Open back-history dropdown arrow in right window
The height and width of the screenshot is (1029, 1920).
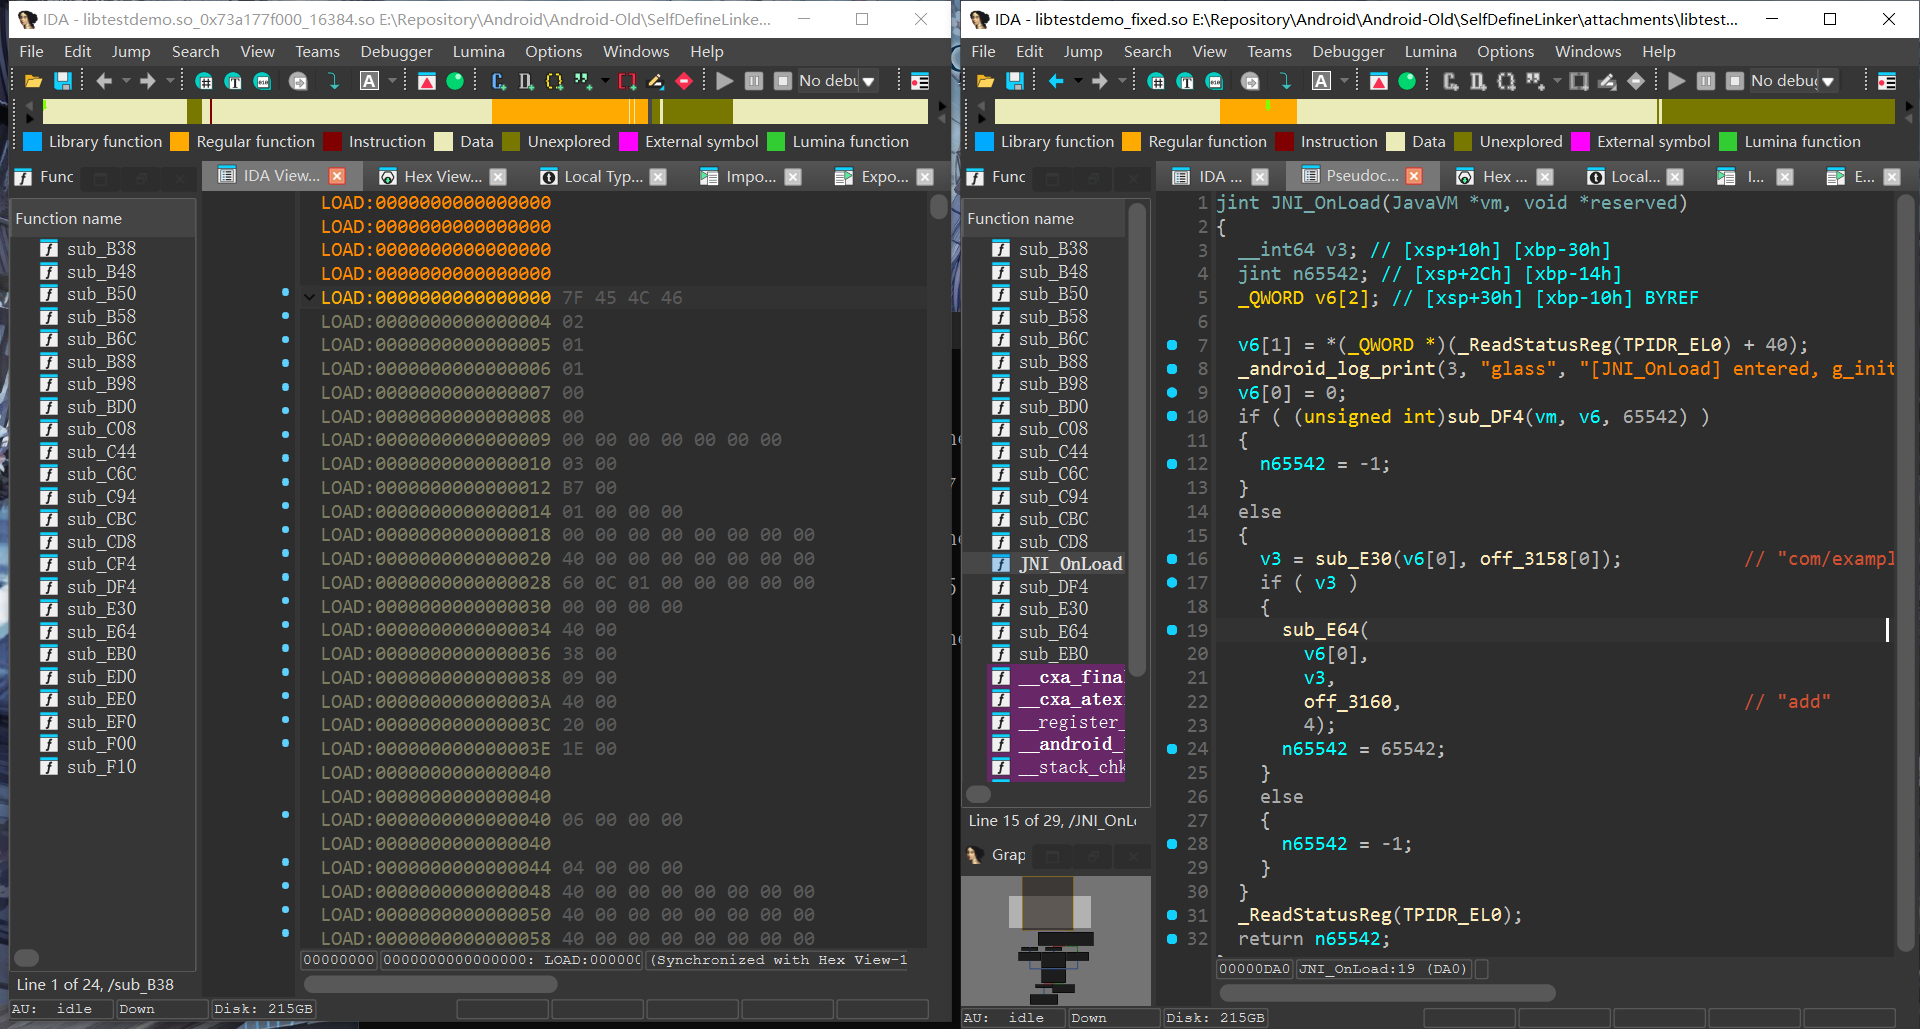[1078, 81]
